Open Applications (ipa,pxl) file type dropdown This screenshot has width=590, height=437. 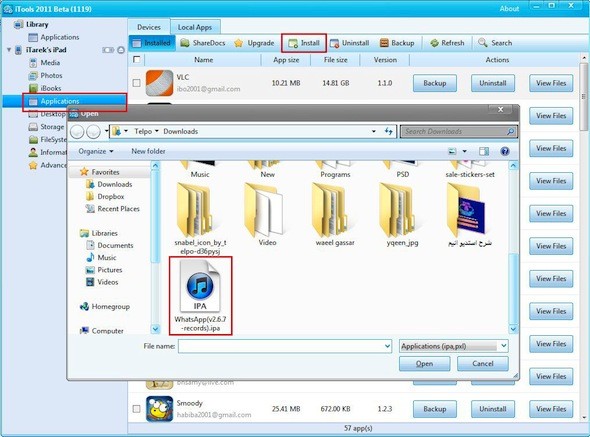453,346
